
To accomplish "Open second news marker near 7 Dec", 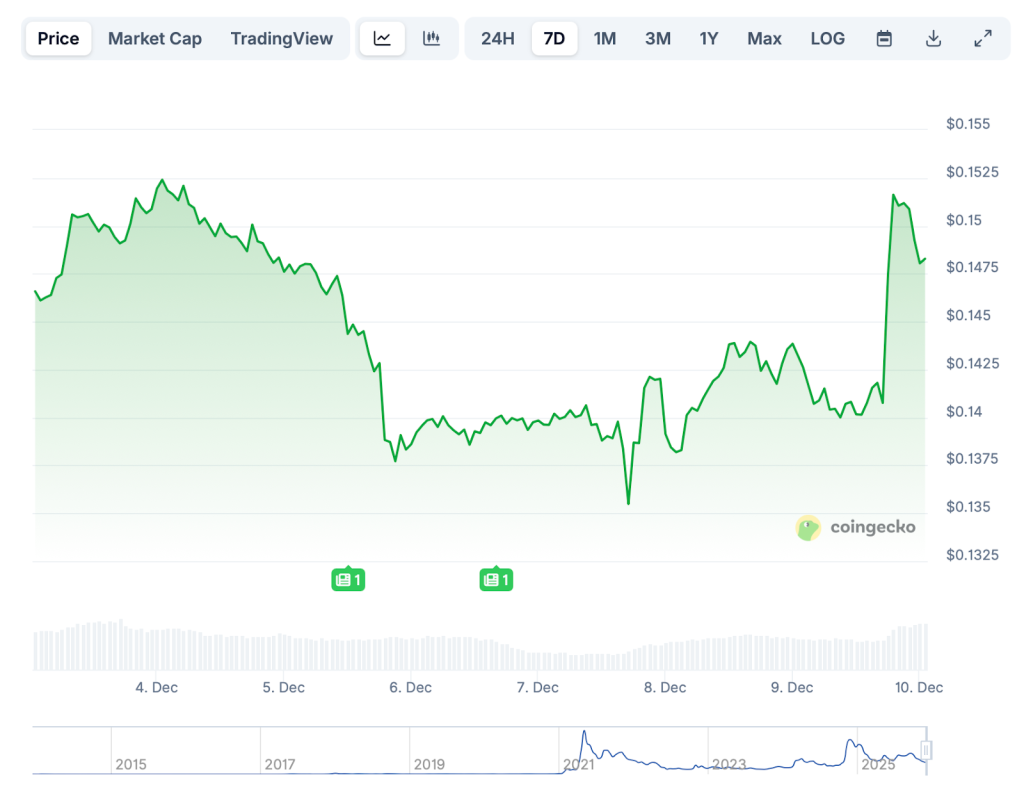I will click(496, 579).
